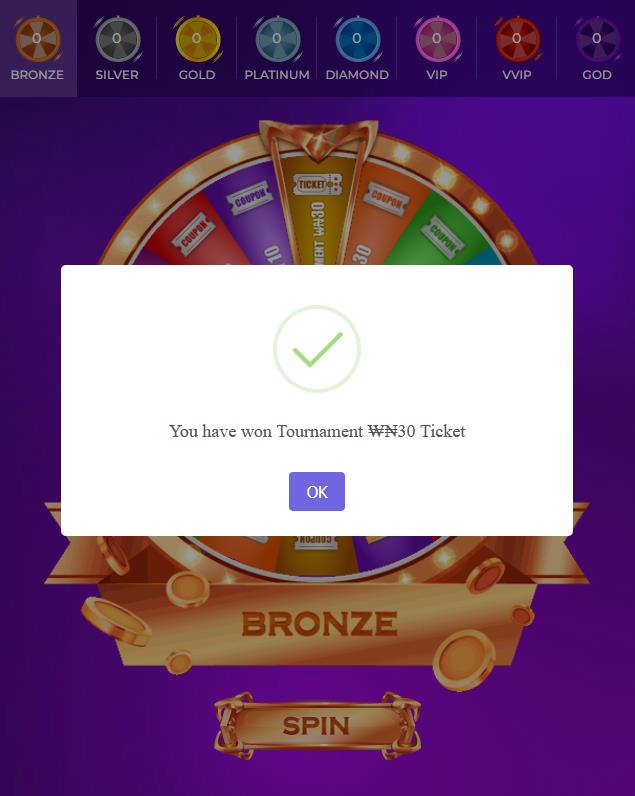The height and width of the screenshot is (796, 635).
Task: Click the green checkmark success icon
Action: click(317, 349)
